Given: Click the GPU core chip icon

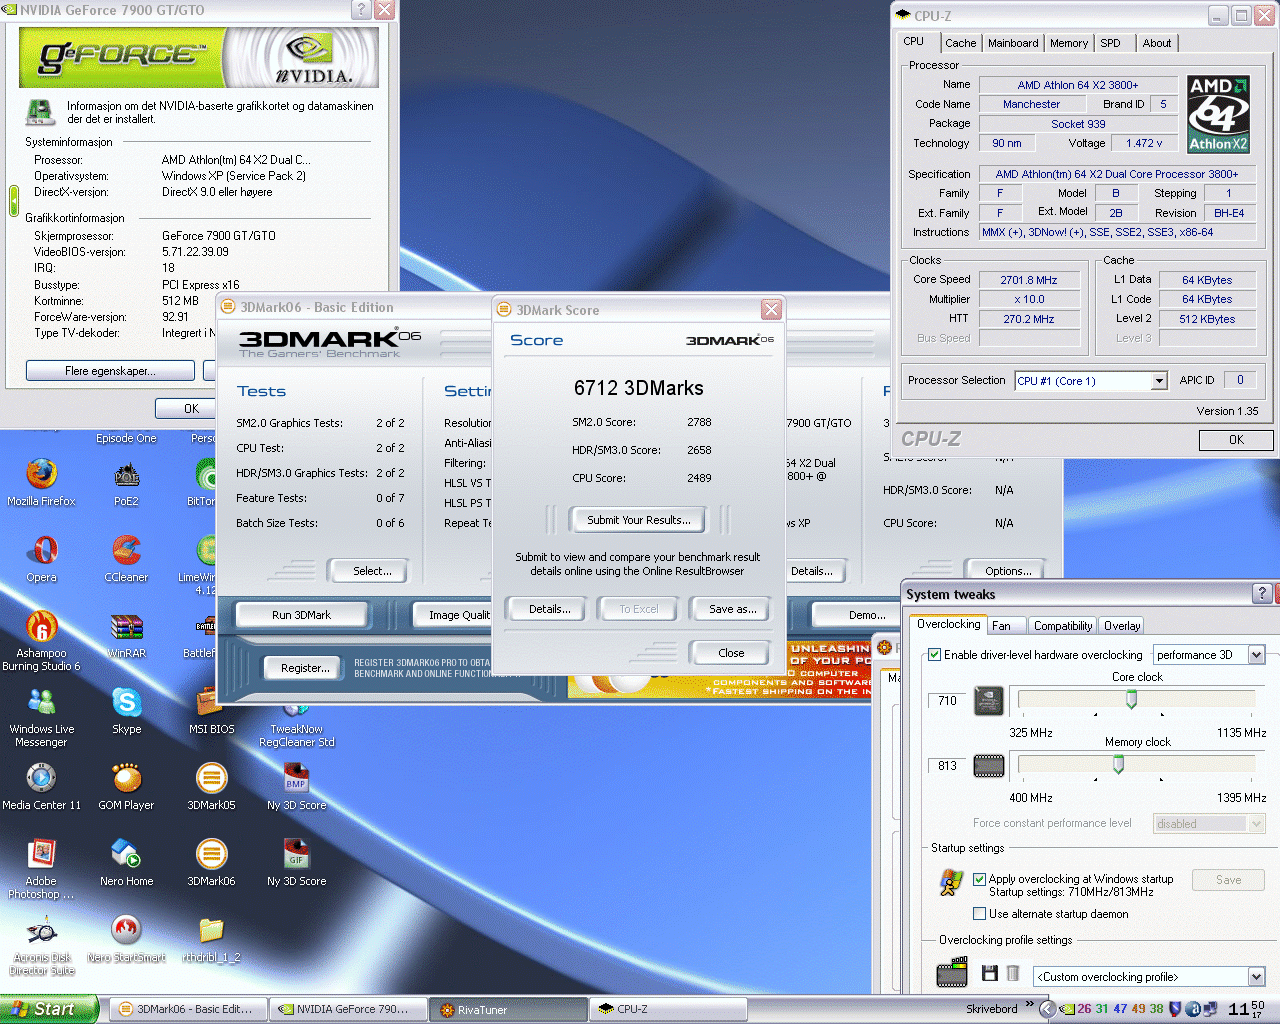Looking at the screenshot, I should 989,700.
